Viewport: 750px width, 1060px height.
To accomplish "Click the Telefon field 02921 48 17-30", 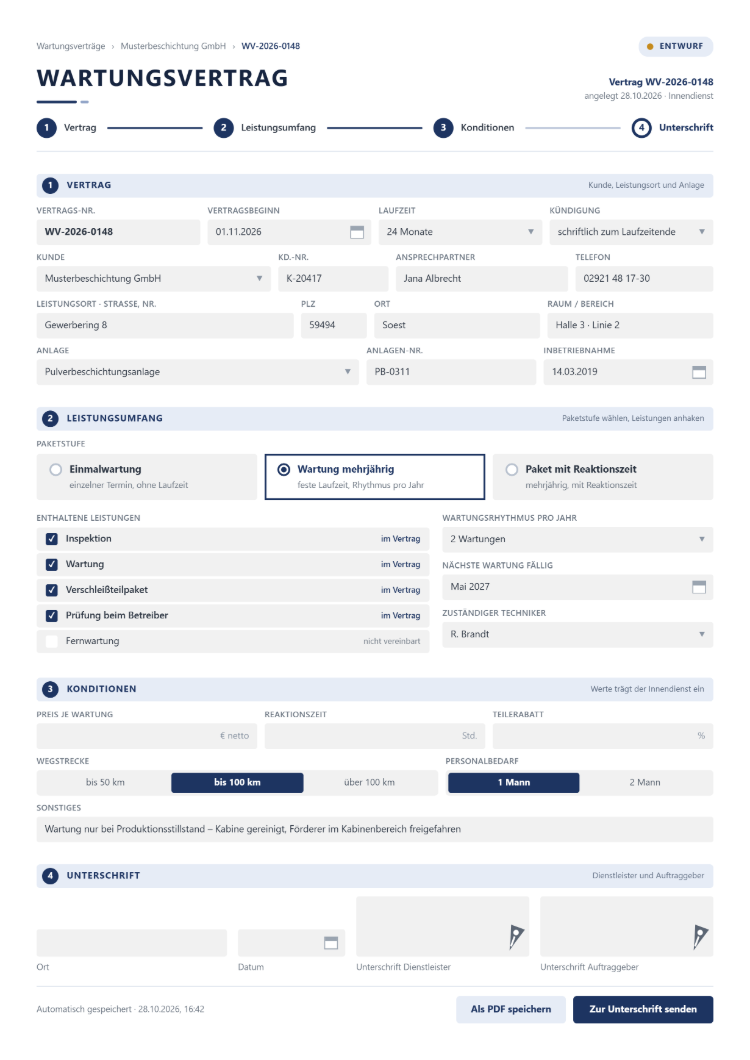I will pos(644,279).
